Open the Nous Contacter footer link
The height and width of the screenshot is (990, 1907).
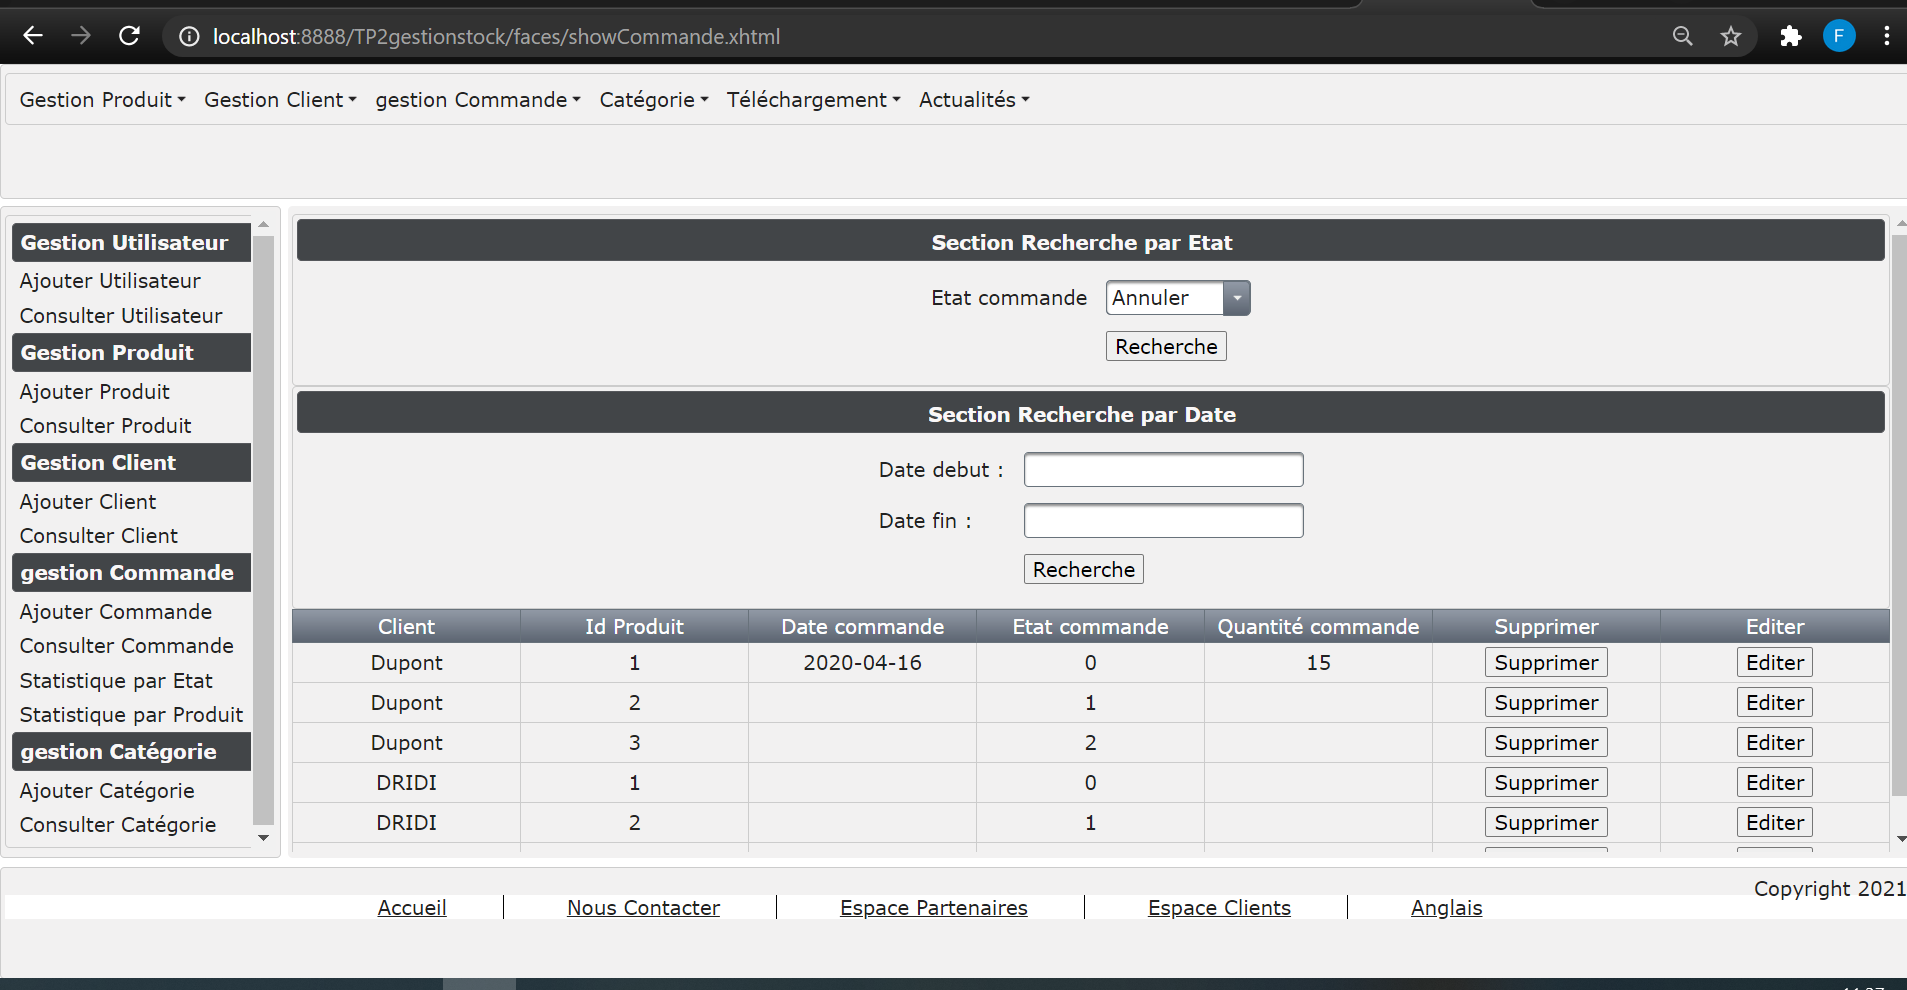(x=644, y=908)
